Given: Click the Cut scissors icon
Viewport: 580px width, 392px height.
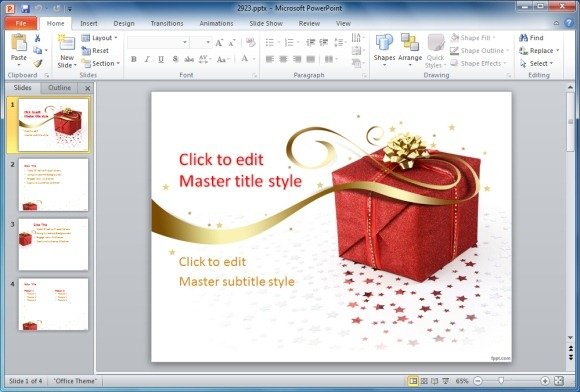Looking at the screenshot, I should click(37, 38).
